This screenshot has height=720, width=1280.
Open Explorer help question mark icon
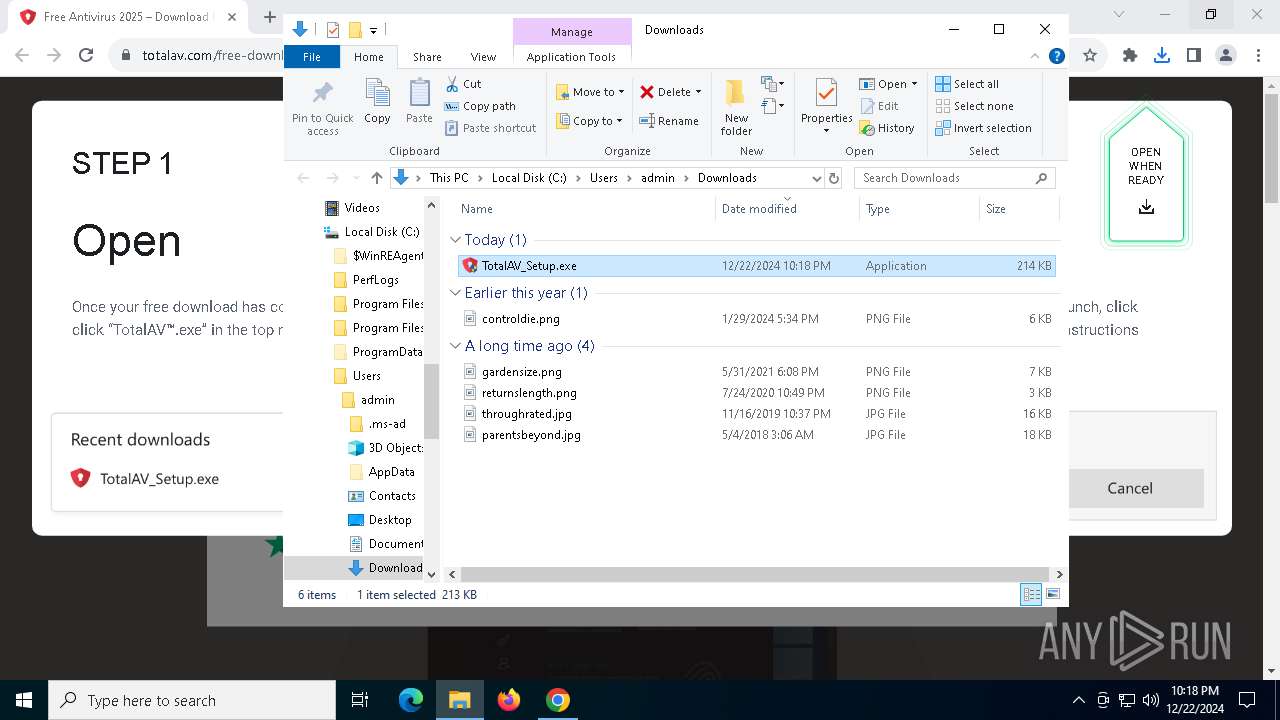click(1056, 57)
